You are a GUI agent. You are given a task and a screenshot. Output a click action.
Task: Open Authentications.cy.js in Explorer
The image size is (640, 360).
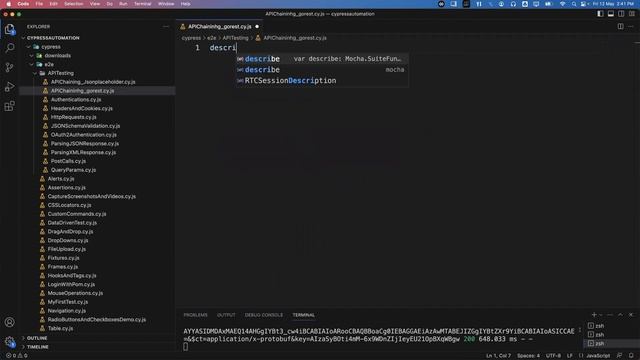tap(76, 100)
